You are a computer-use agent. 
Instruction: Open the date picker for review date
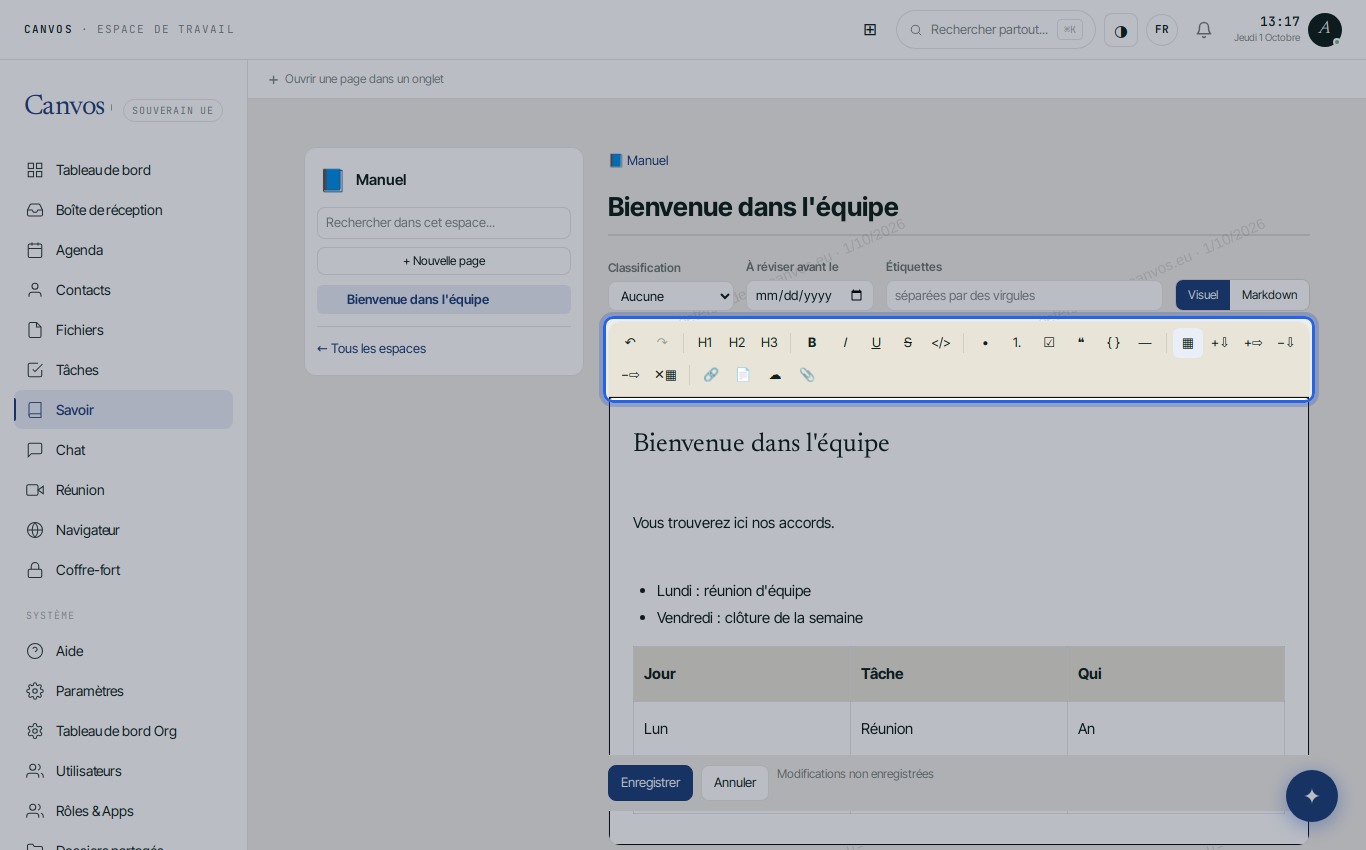(x=856, y=296)
